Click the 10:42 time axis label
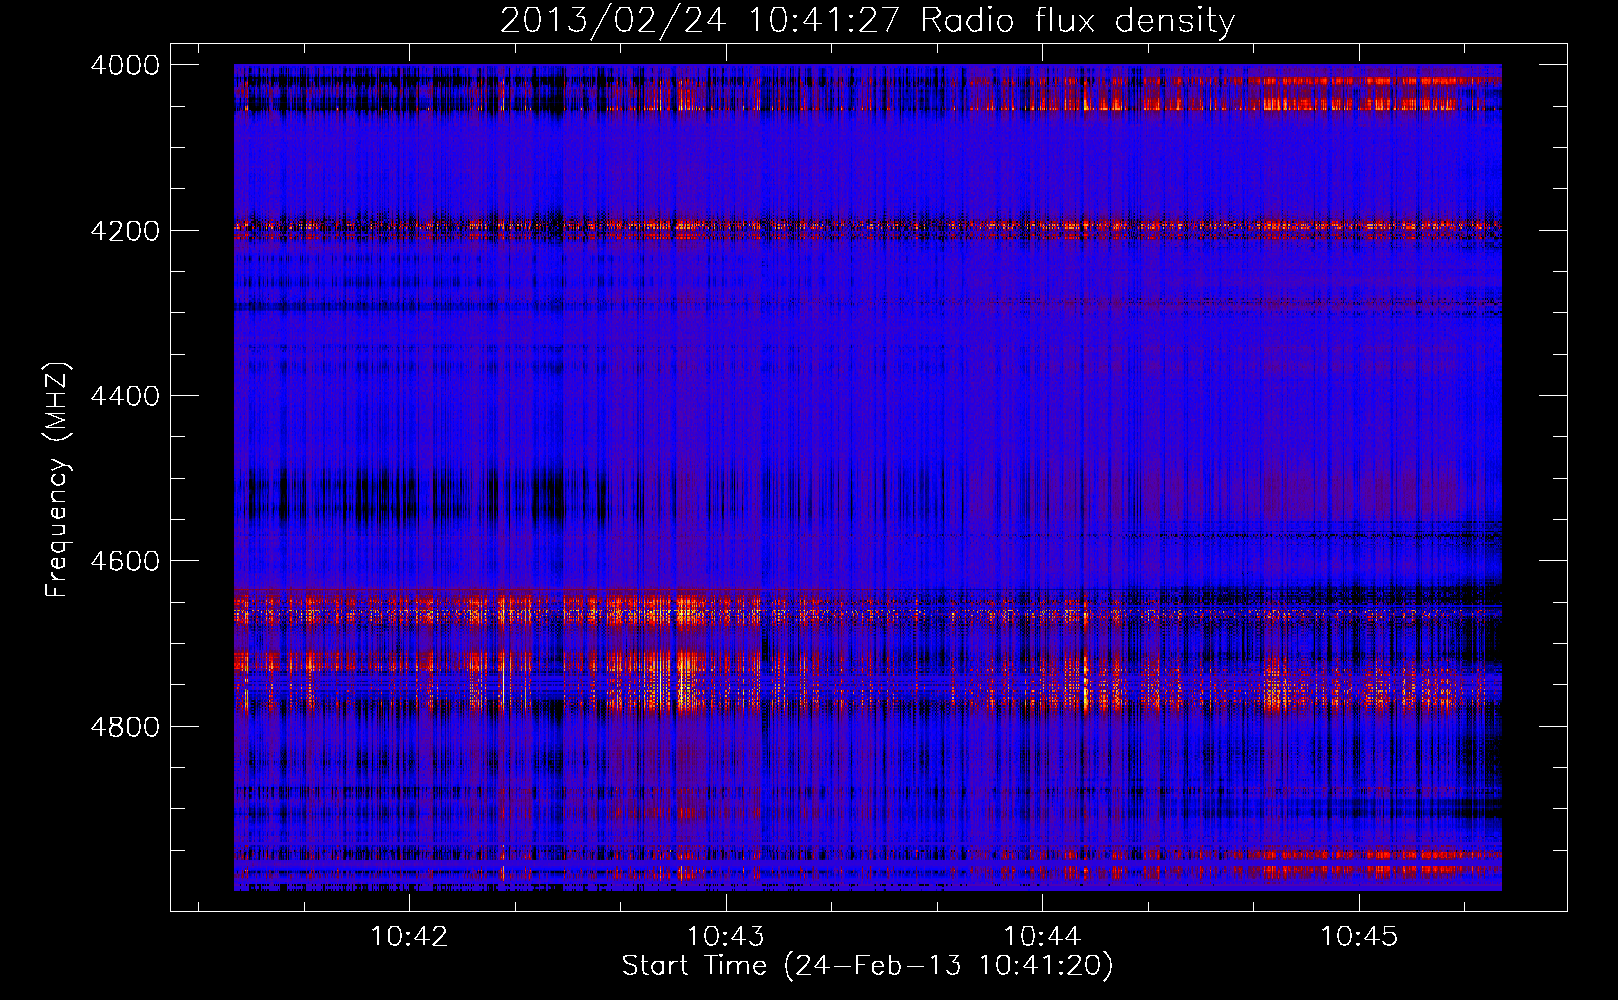This screenshot has height=1000, width=1618. click(409, 937)
